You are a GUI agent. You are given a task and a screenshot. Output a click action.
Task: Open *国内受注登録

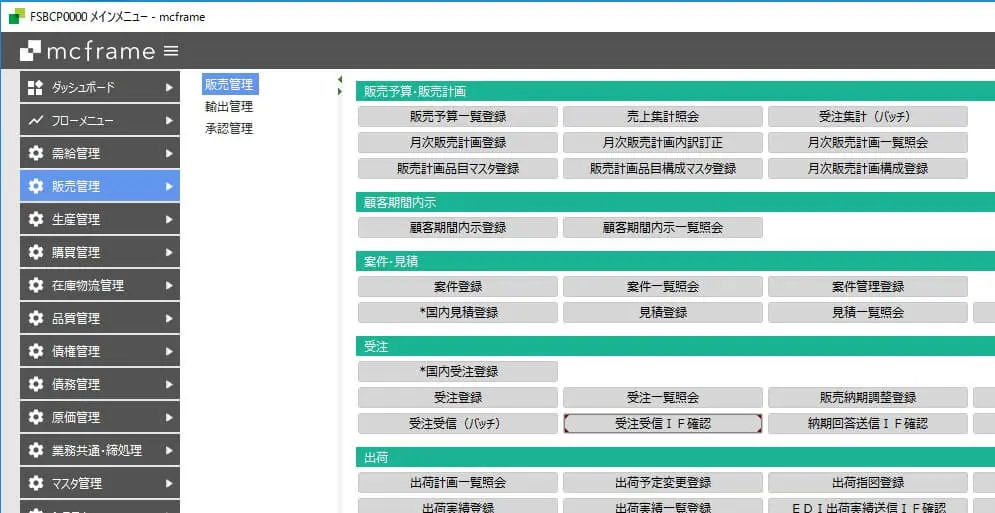click(458, 372)
